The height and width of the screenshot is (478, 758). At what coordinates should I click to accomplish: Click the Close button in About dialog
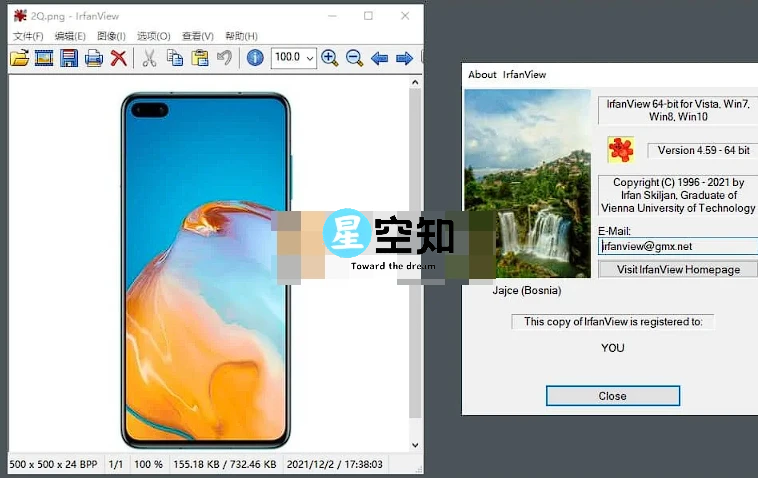[x=612, y=396]
